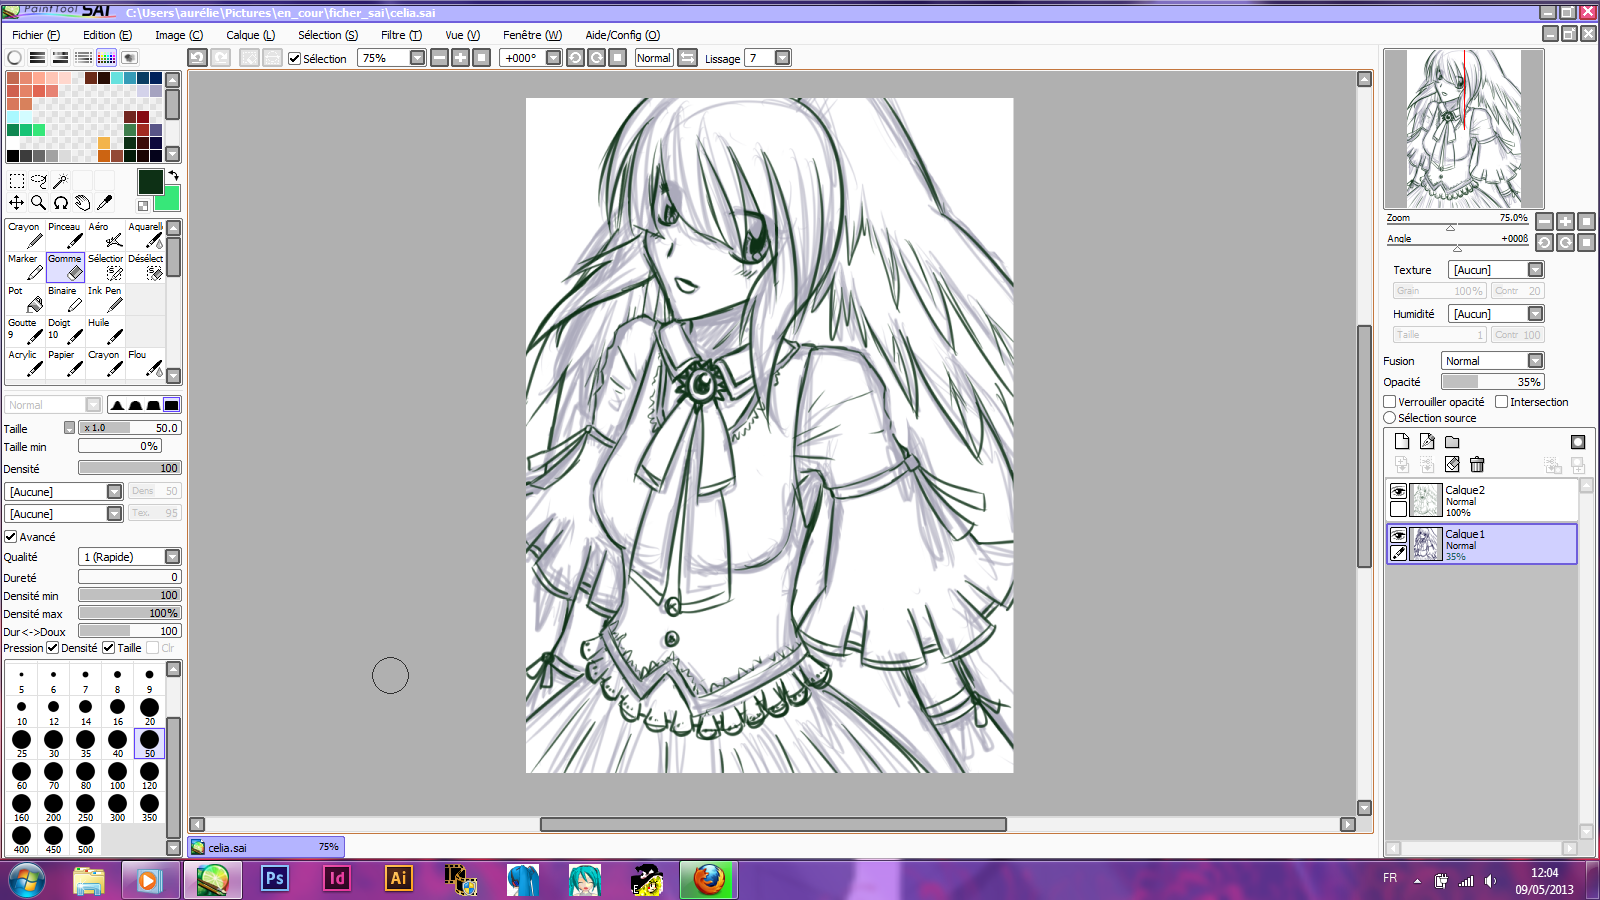Hide the Calque2 layer eye icon
Viewport: 1600px width, 900px height.
1398,491
